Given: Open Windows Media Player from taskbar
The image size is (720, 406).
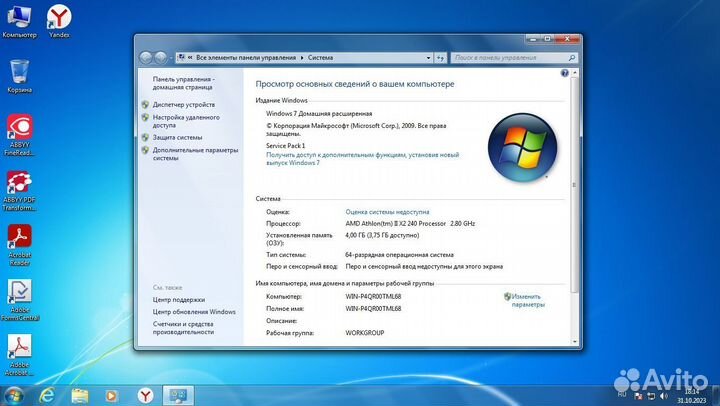Looking at the screenshot, I should 112,395.
